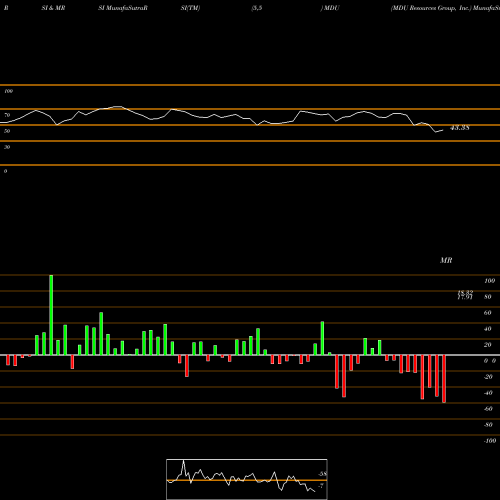Click the 70 level label on the RSI chart
The width and height of the screenshot is (500, 500).
pyautogui.click(x=7, y=115)
